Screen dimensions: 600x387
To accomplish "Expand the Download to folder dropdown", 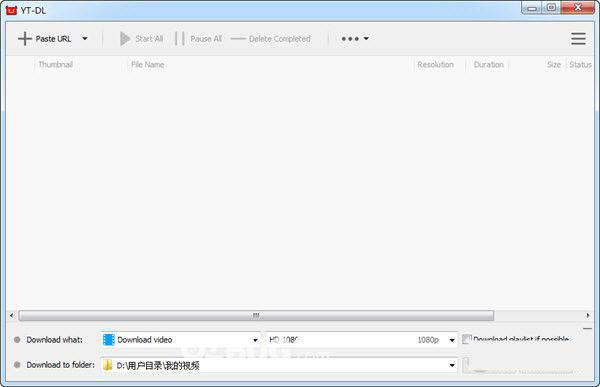I will [452, 365].
